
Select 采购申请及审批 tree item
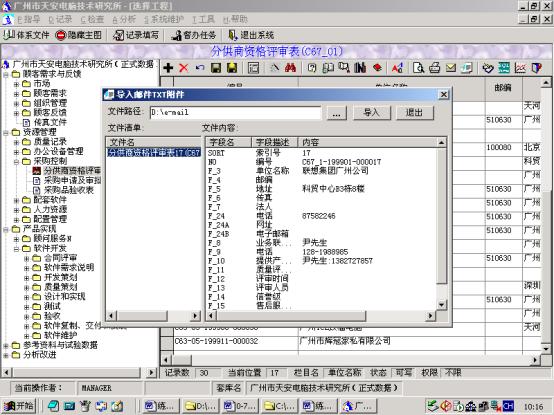pyautogui.click(x=72, y=180)
